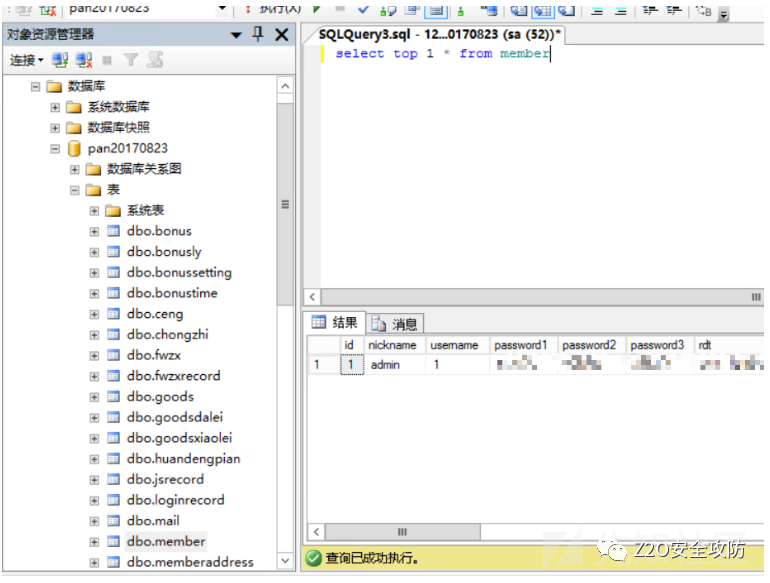This screenshot has width=770, height=583.
Task: Select the dbo.fwzx table label
Action: point(154,355)
